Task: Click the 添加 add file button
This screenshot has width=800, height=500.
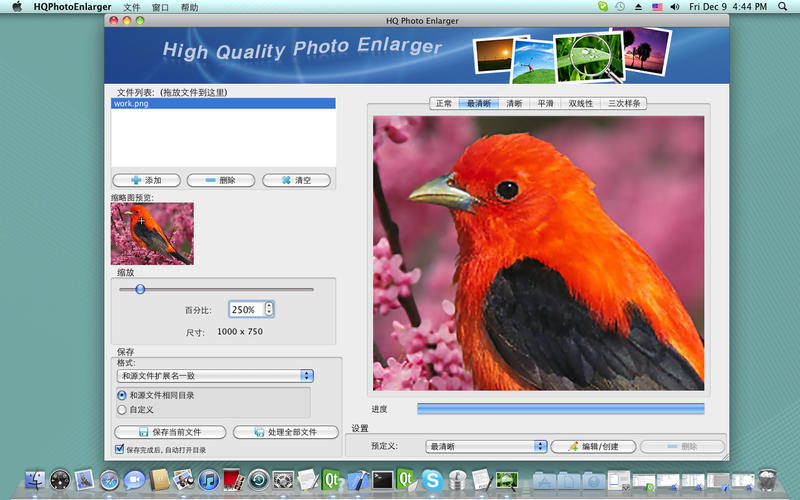Action: point(146,180)
